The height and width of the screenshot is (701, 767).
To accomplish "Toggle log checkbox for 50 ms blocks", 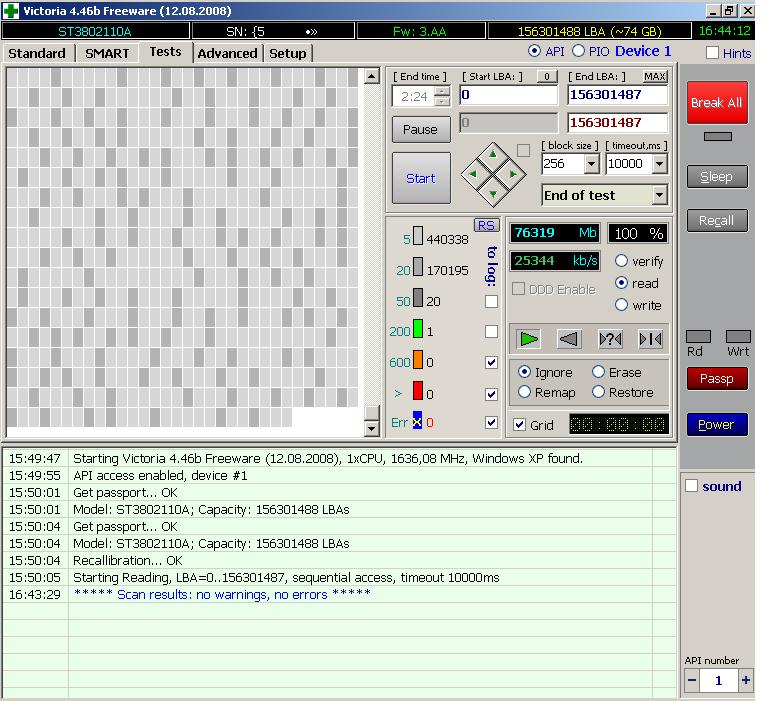I will click(491, 301).
